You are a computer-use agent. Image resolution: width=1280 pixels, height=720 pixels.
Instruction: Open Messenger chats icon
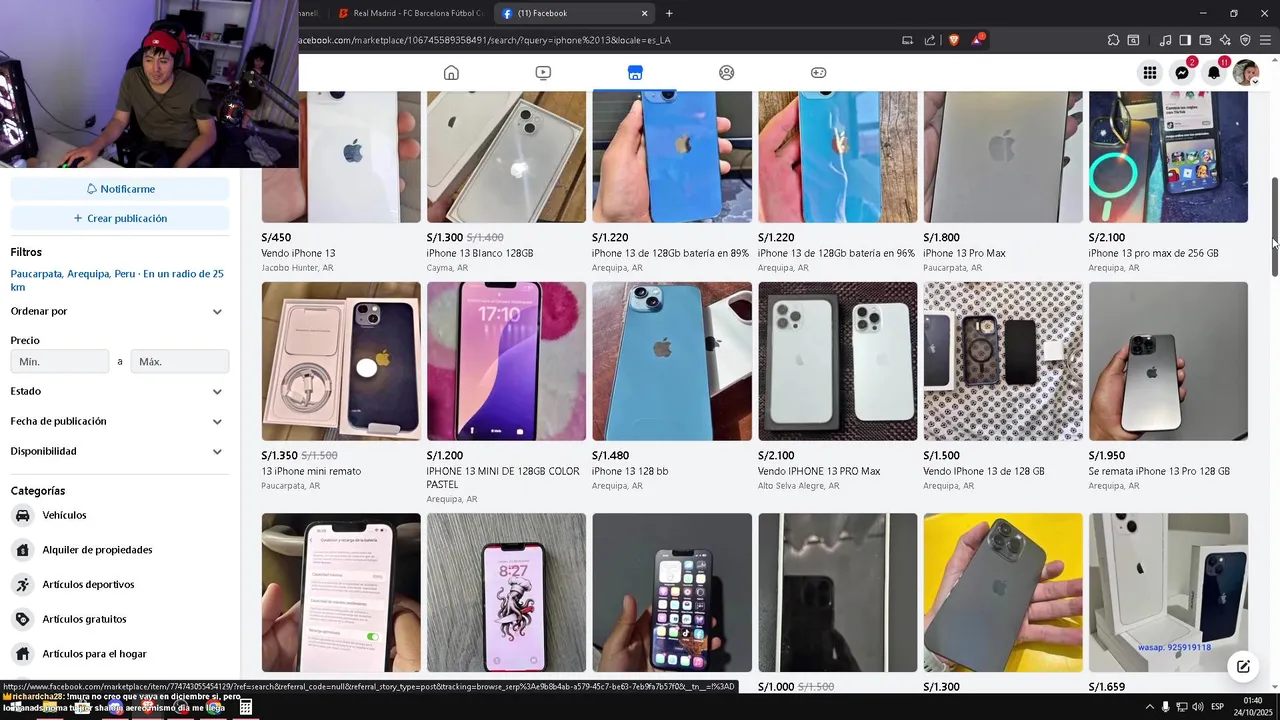(x=1182, y=73)
